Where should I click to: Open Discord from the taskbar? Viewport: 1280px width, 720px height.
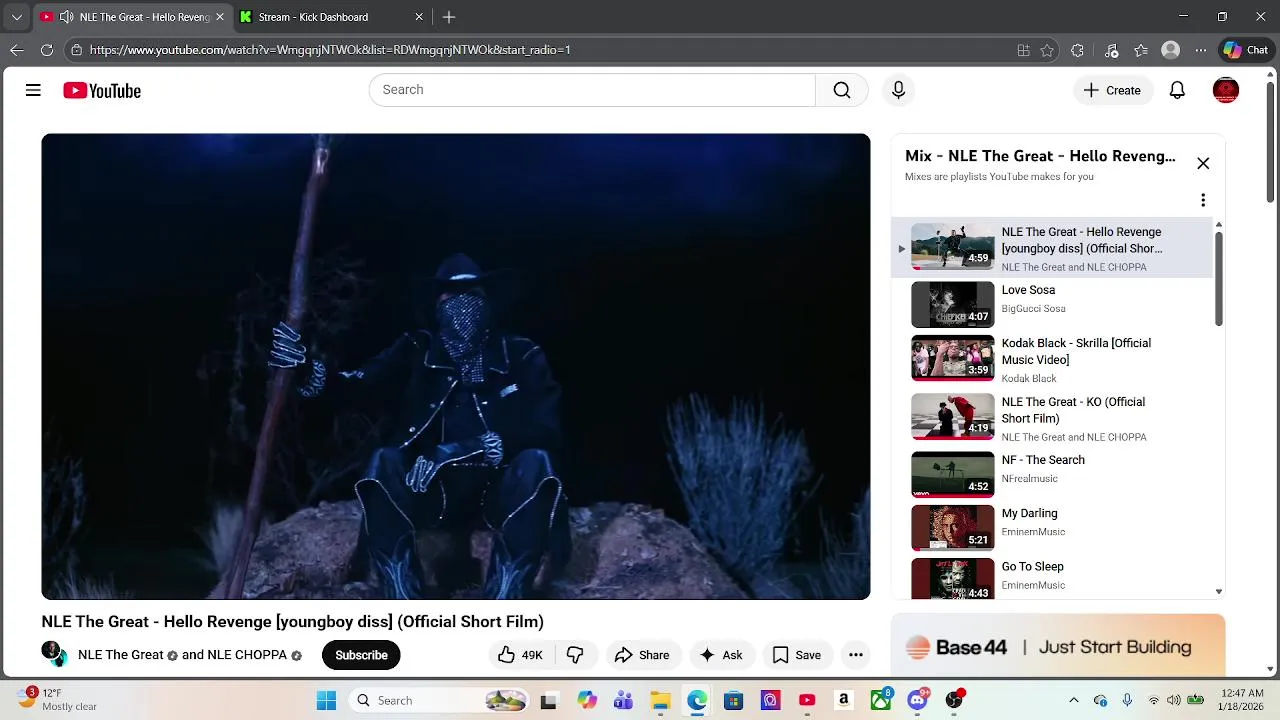(x=918, y=701)
